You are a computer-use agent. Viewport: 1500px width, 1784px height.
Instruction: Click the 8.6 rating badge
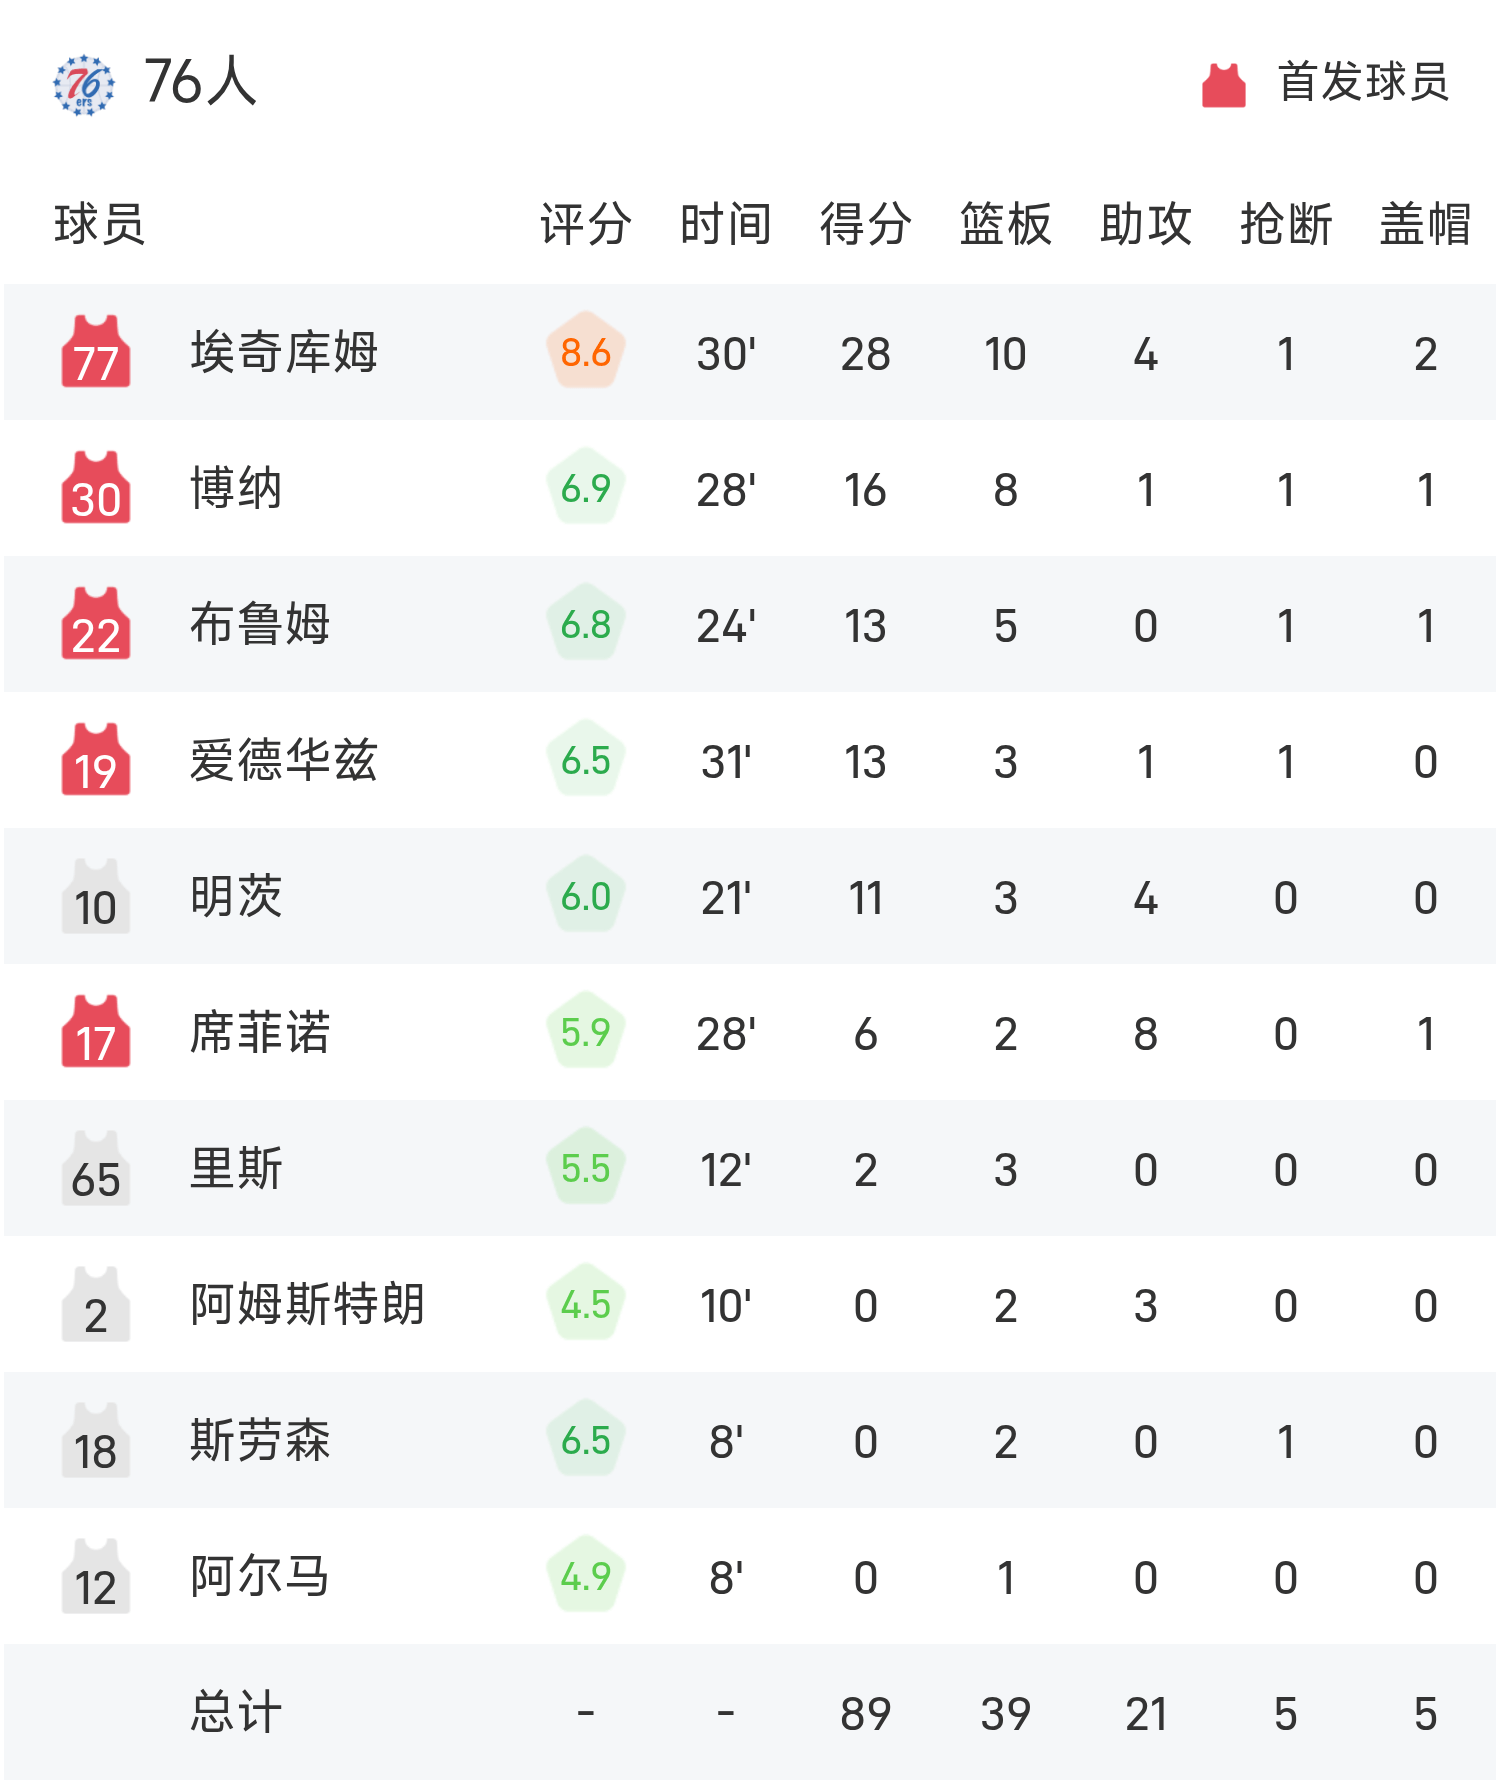586,353
